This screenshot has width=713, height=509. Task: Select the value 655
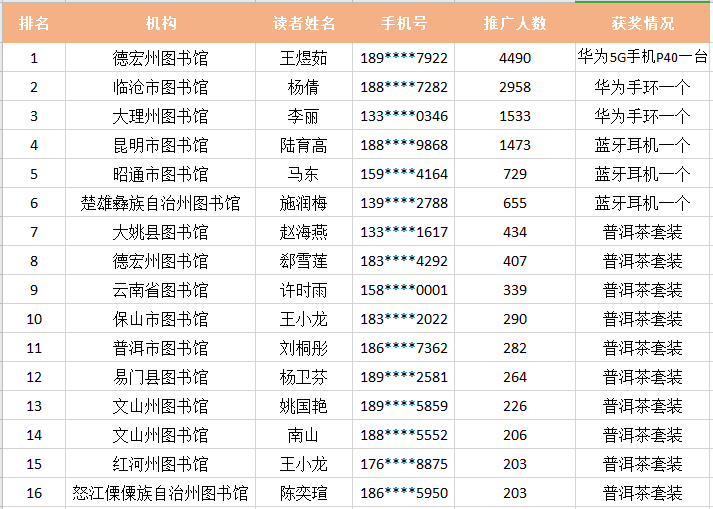tap(515, 203)
